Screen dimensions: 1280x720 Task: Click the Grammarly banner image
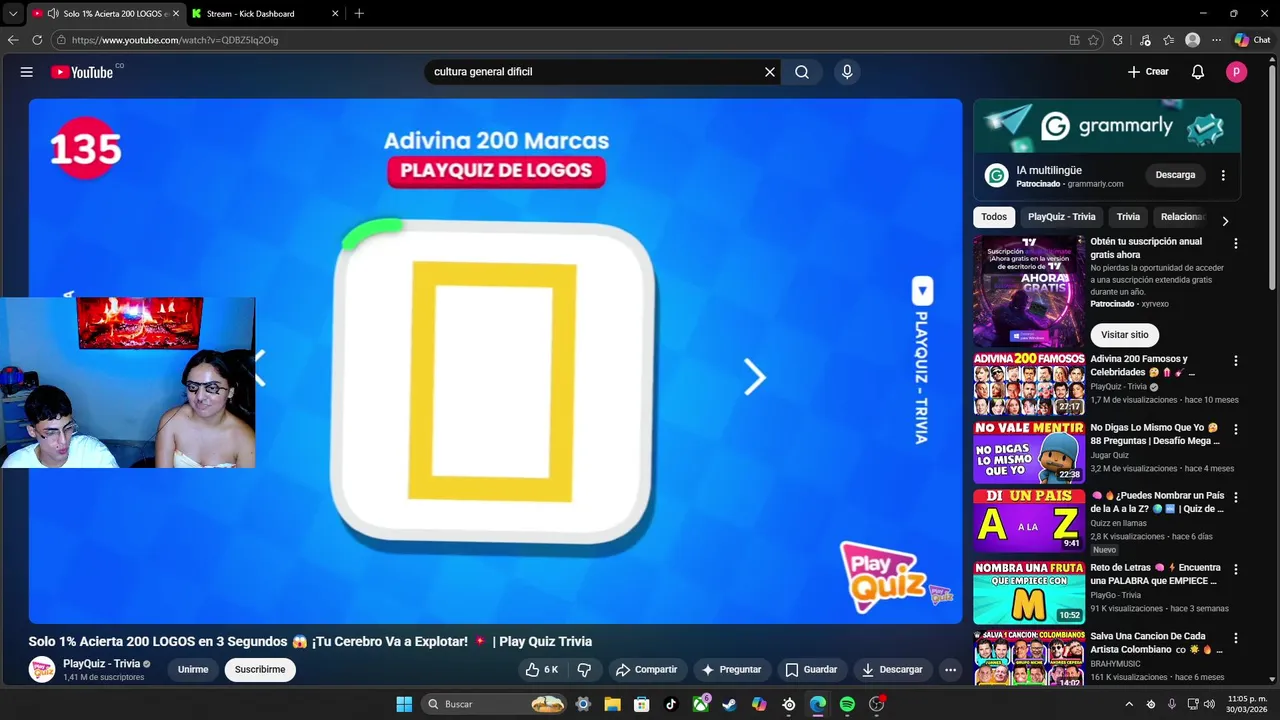click(x=1107, y=125)
